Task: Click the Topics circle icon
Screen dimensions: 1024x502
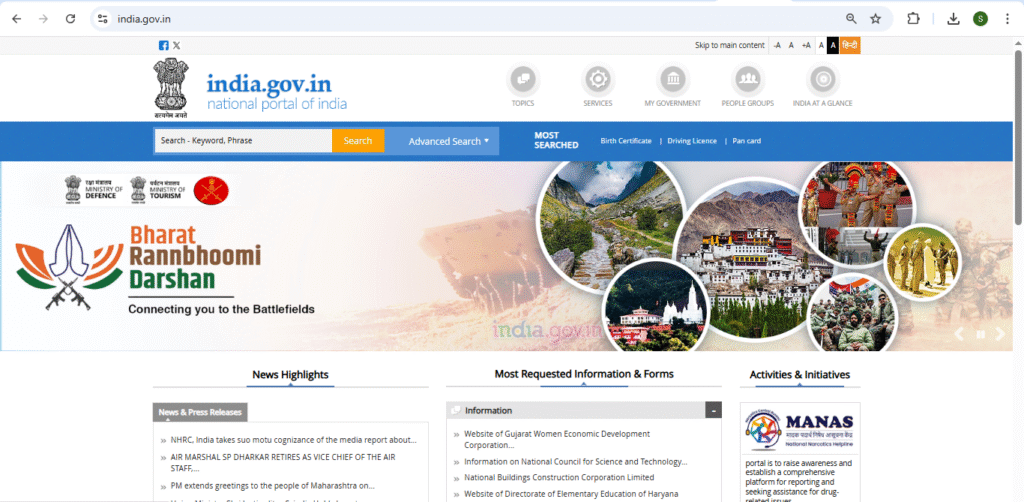Action: pyautogui.click(x=522, y=80)
